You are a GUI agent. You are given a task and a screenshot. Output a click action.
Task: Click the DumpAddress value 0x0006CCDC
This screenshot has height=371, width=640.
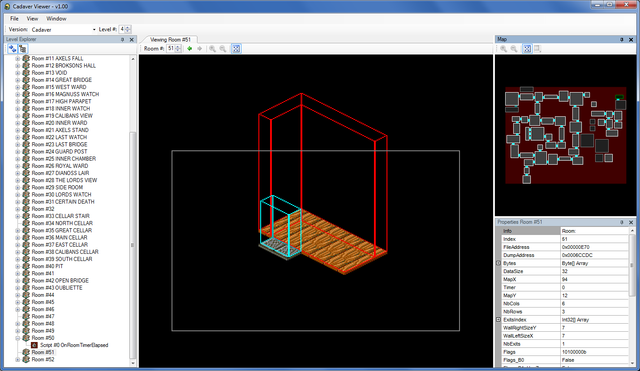coord(594,255)
